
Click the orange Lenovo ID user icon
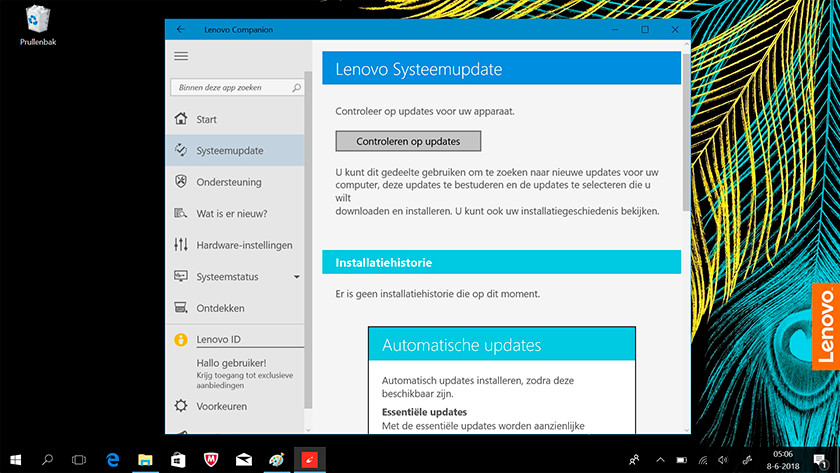(x=181, y=339)
